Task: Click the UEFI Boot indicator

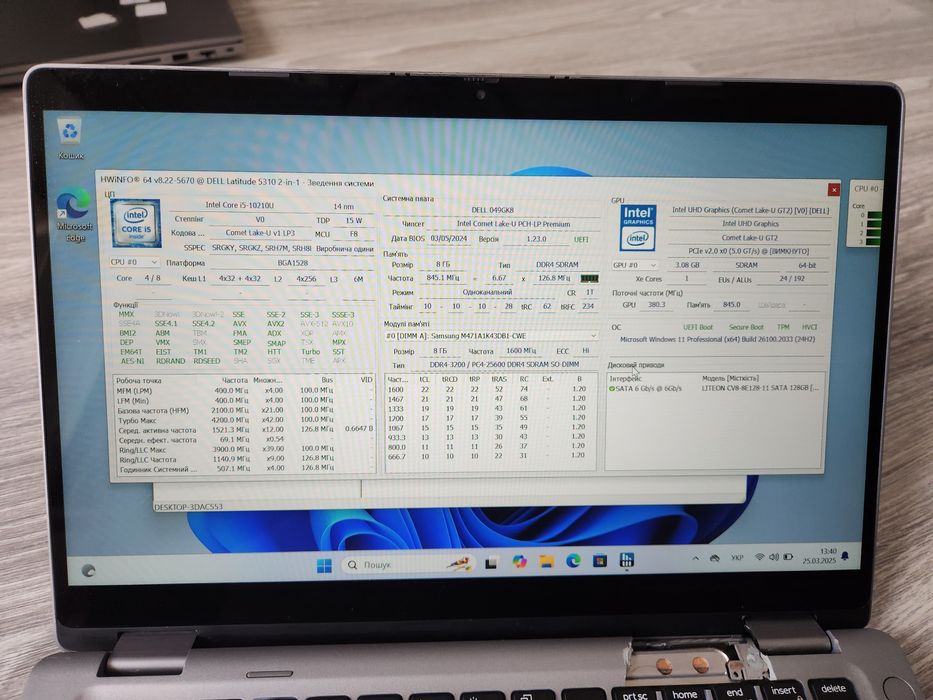Action: pos(697,327)
